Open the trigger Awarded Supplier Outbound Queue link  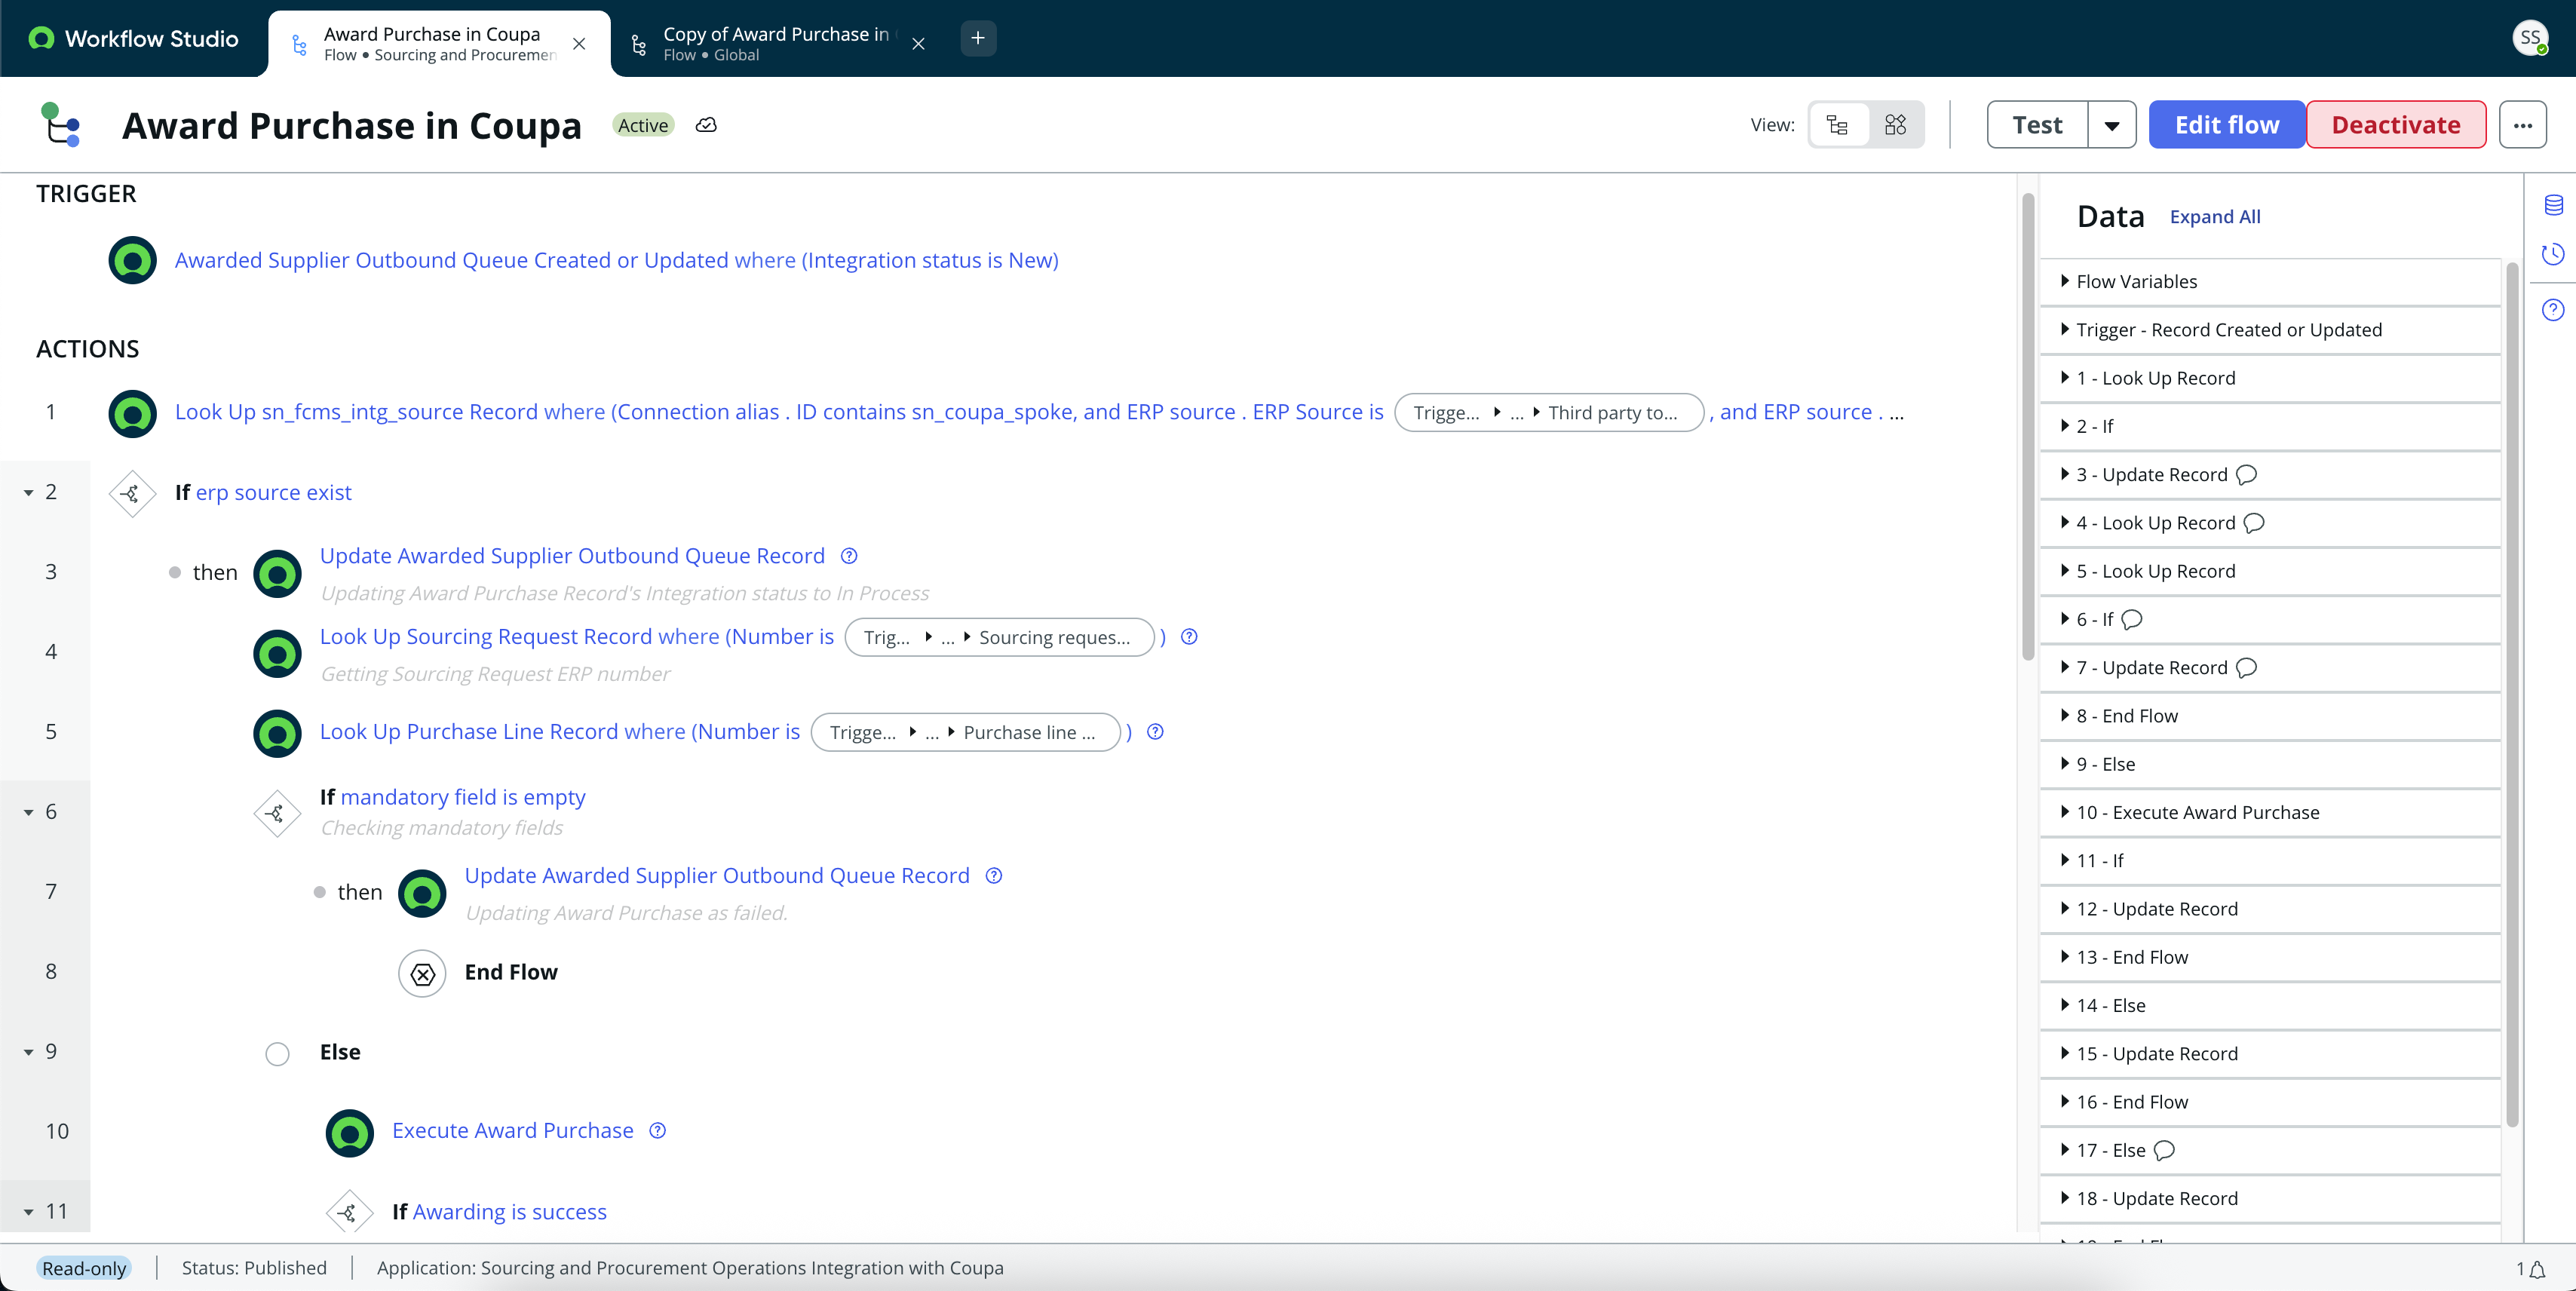click(616, 260)
